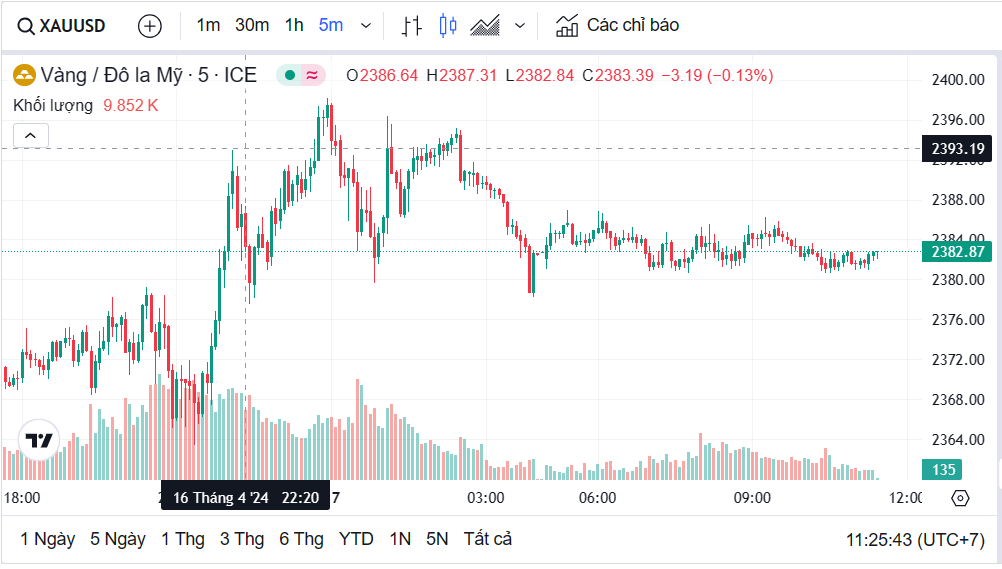Expand the timeframe interval dropdown

coord(365,26)
